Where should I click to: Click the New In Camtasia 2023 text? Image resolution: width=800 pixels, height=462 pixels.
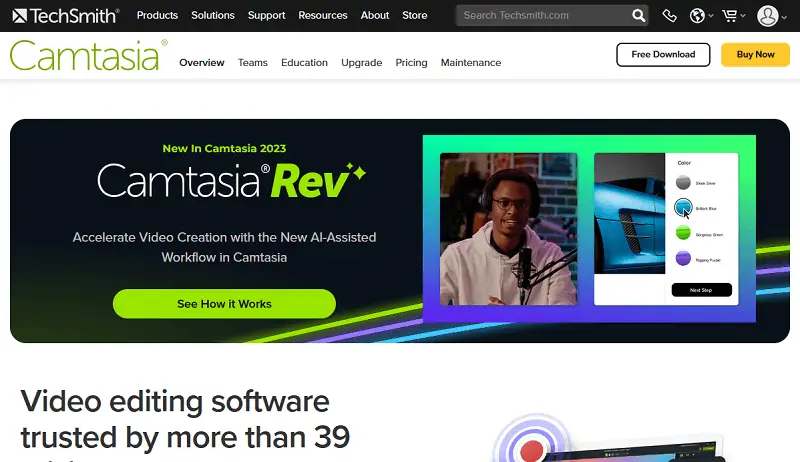[x=224, y=148]
